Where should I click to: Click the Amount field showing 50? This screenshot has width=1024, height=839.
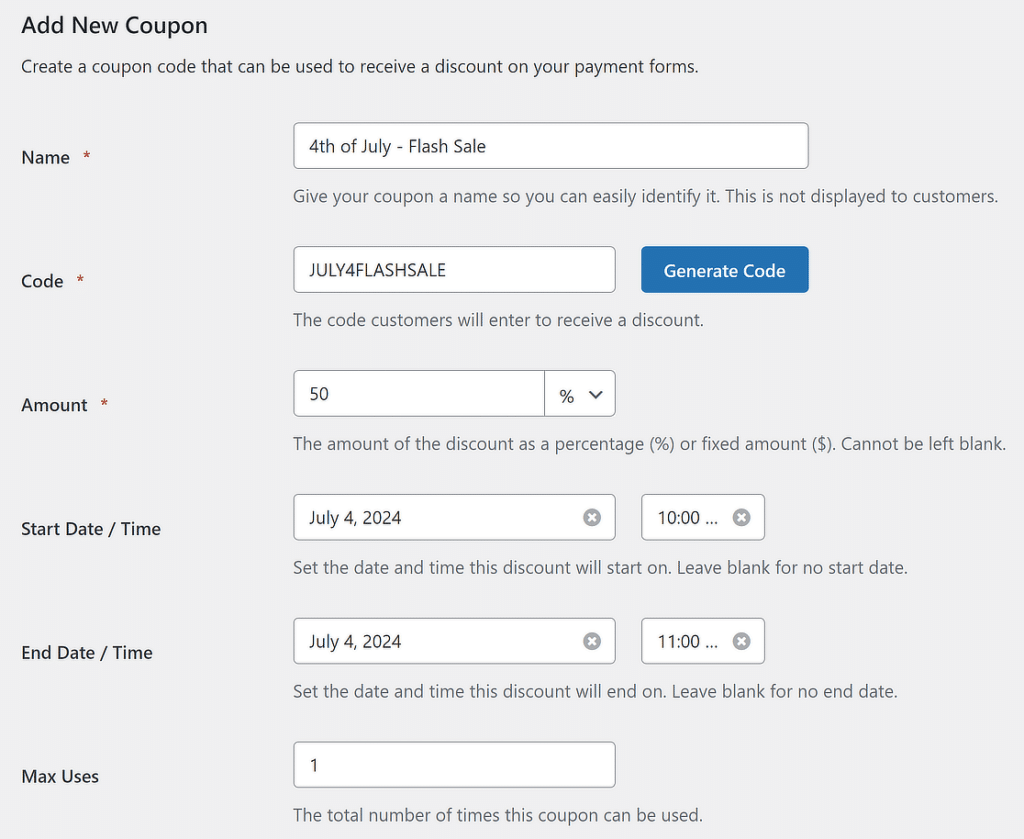pyautogui.click(x=418, y=393)
